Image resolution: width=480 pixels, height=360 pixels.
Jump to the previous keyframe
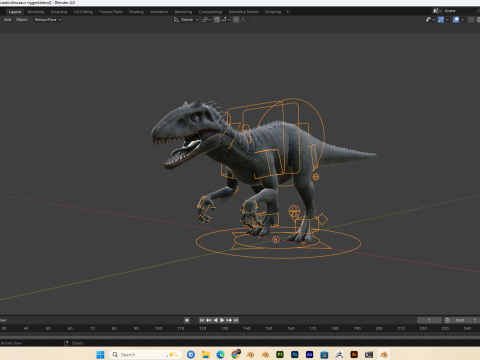click(209, 320)
